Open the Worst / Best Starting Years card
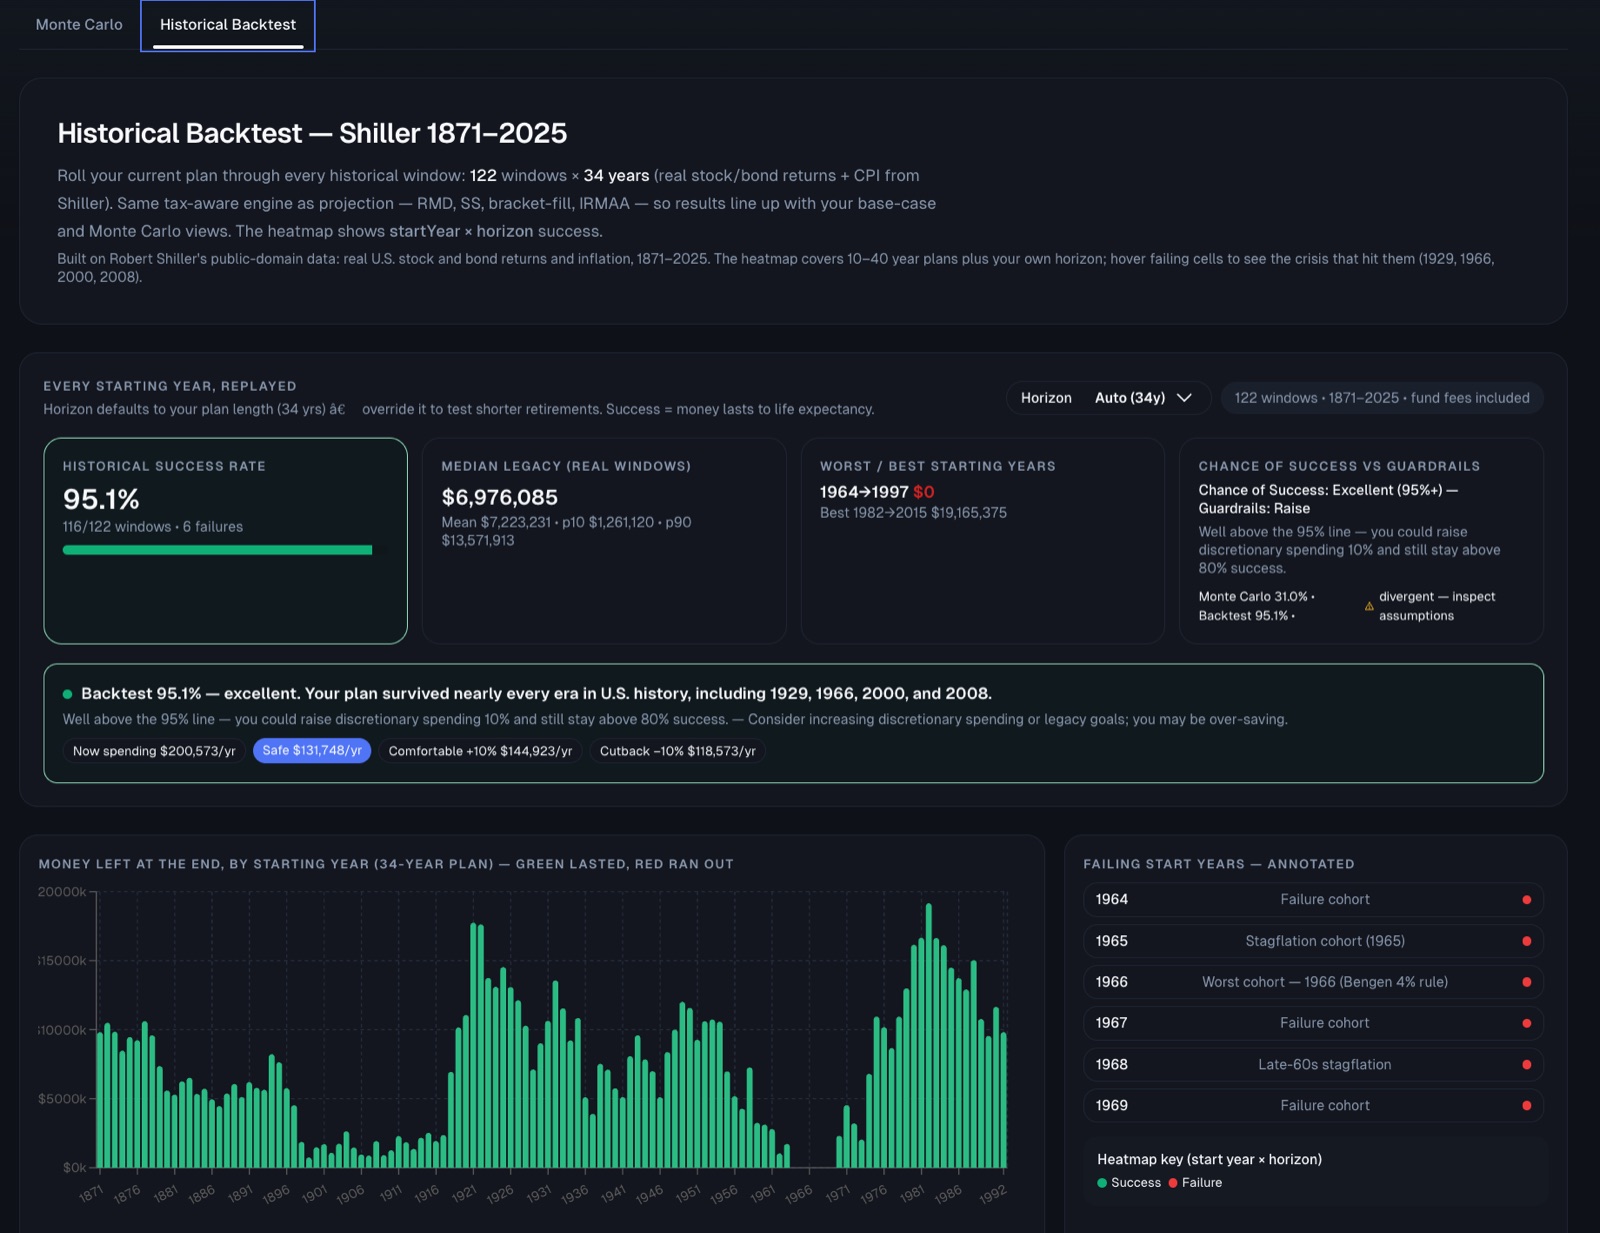1600x1233 pixels. click(x=983, y=541)
